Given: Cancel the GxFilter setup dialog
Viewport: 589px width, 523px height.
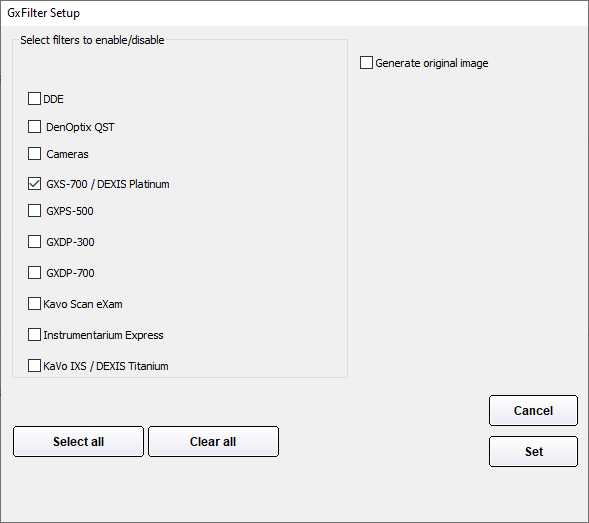Looking at the screenshot, I should tap(533, 410).
